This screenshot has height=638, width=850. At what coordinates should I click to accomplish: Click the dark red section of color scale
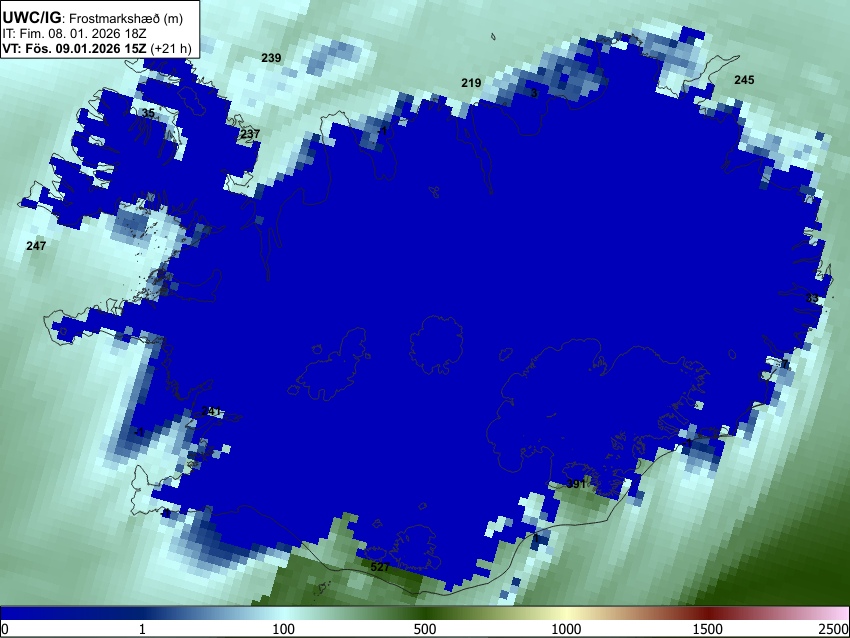[x=707, y=613]
